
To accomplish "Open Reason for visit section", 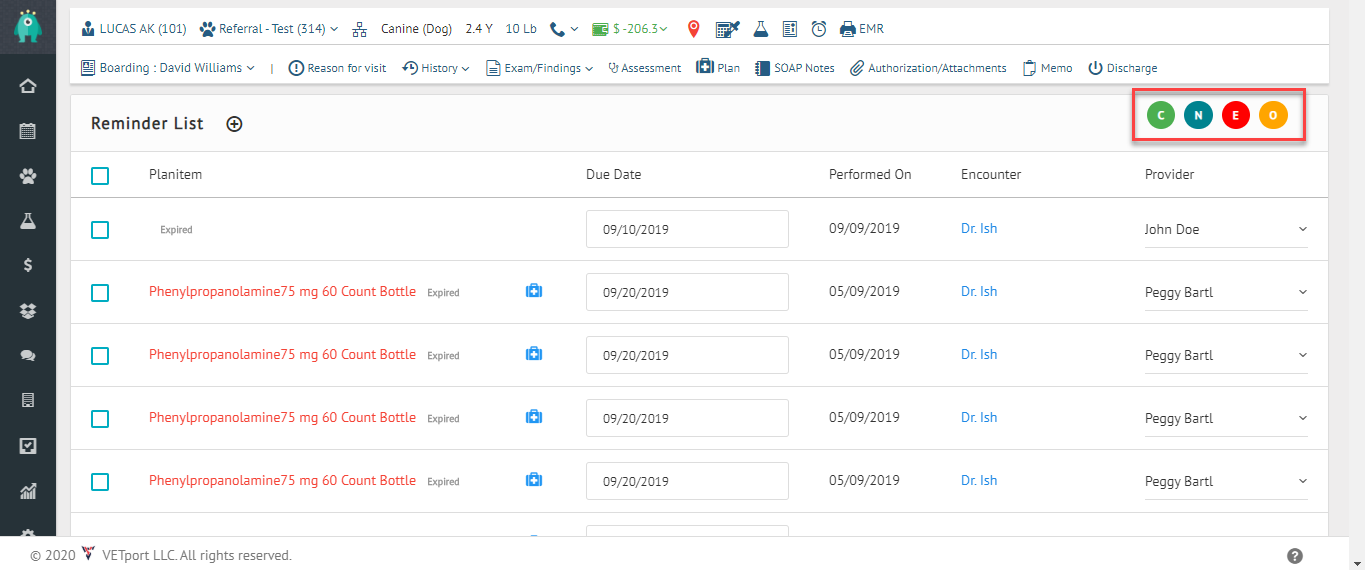I will click(337, 68).
